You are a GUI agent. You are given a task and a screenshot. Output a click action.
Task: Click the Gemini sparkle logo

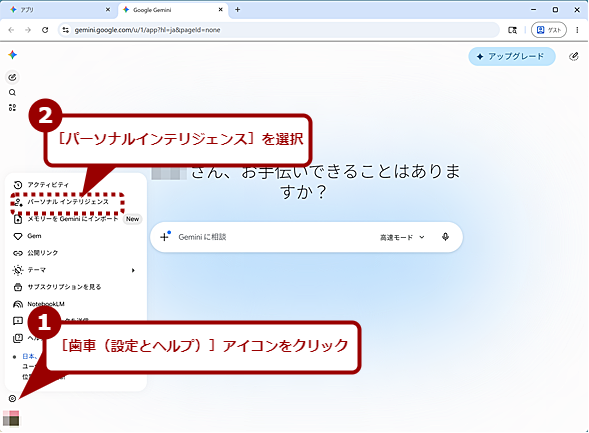(12, 55)
